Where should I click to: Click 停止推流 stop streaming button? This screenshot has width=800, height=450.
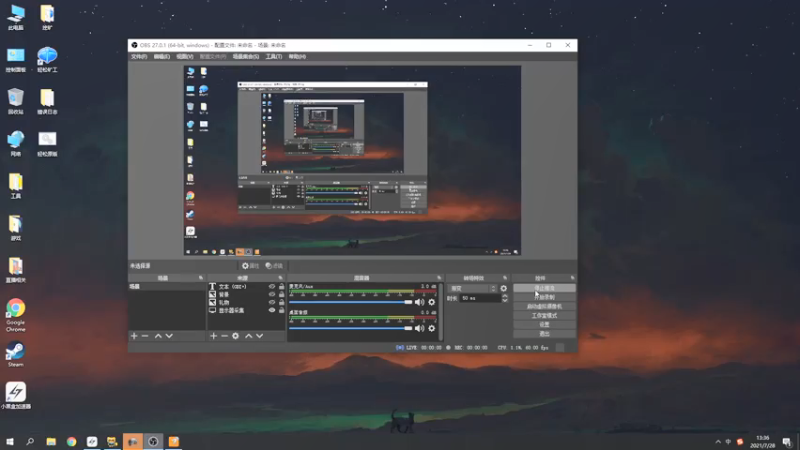click(x=544, y=288)
